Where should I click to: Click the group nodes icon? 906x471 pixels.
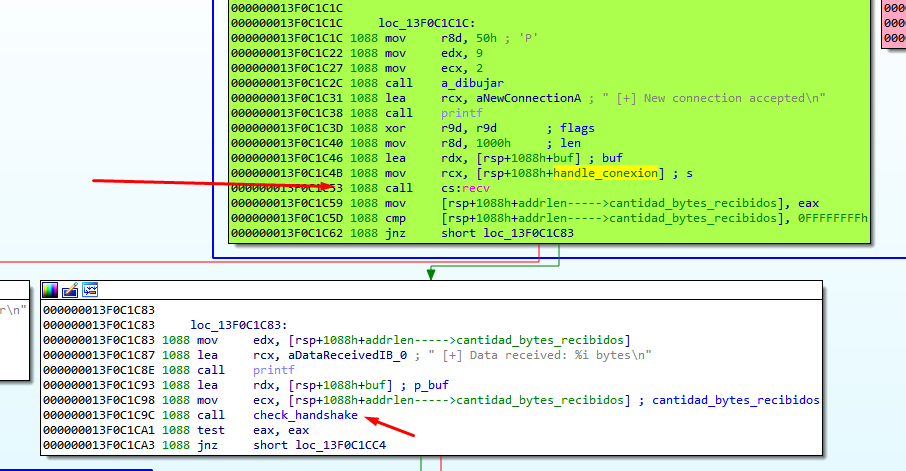point(90,290)
